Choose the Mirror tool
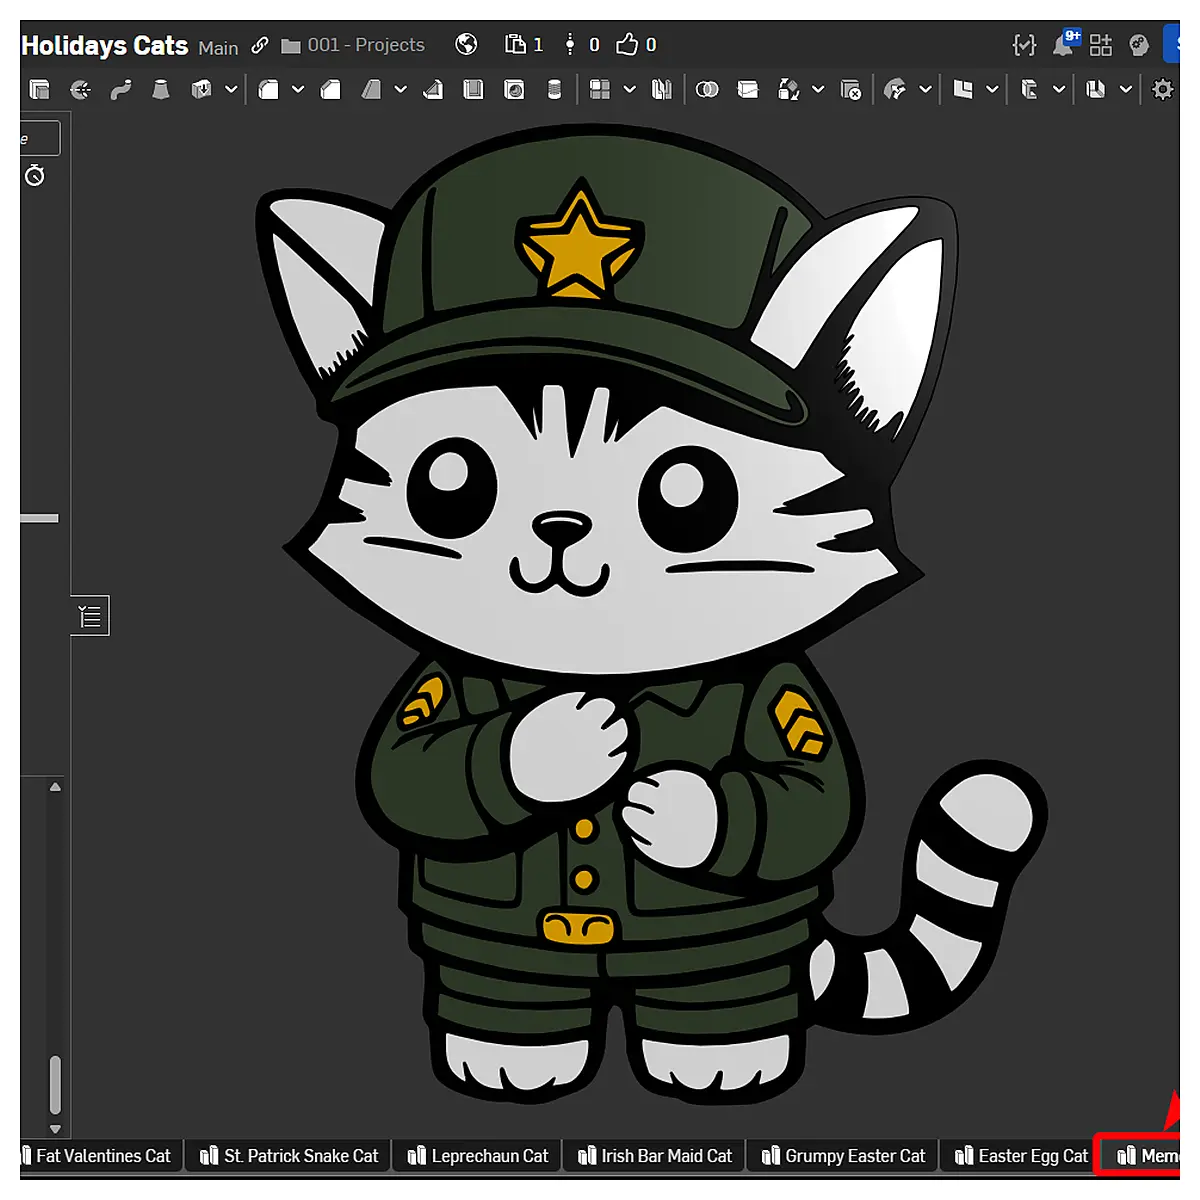1200x1200 pixels. tap(661, 90)
